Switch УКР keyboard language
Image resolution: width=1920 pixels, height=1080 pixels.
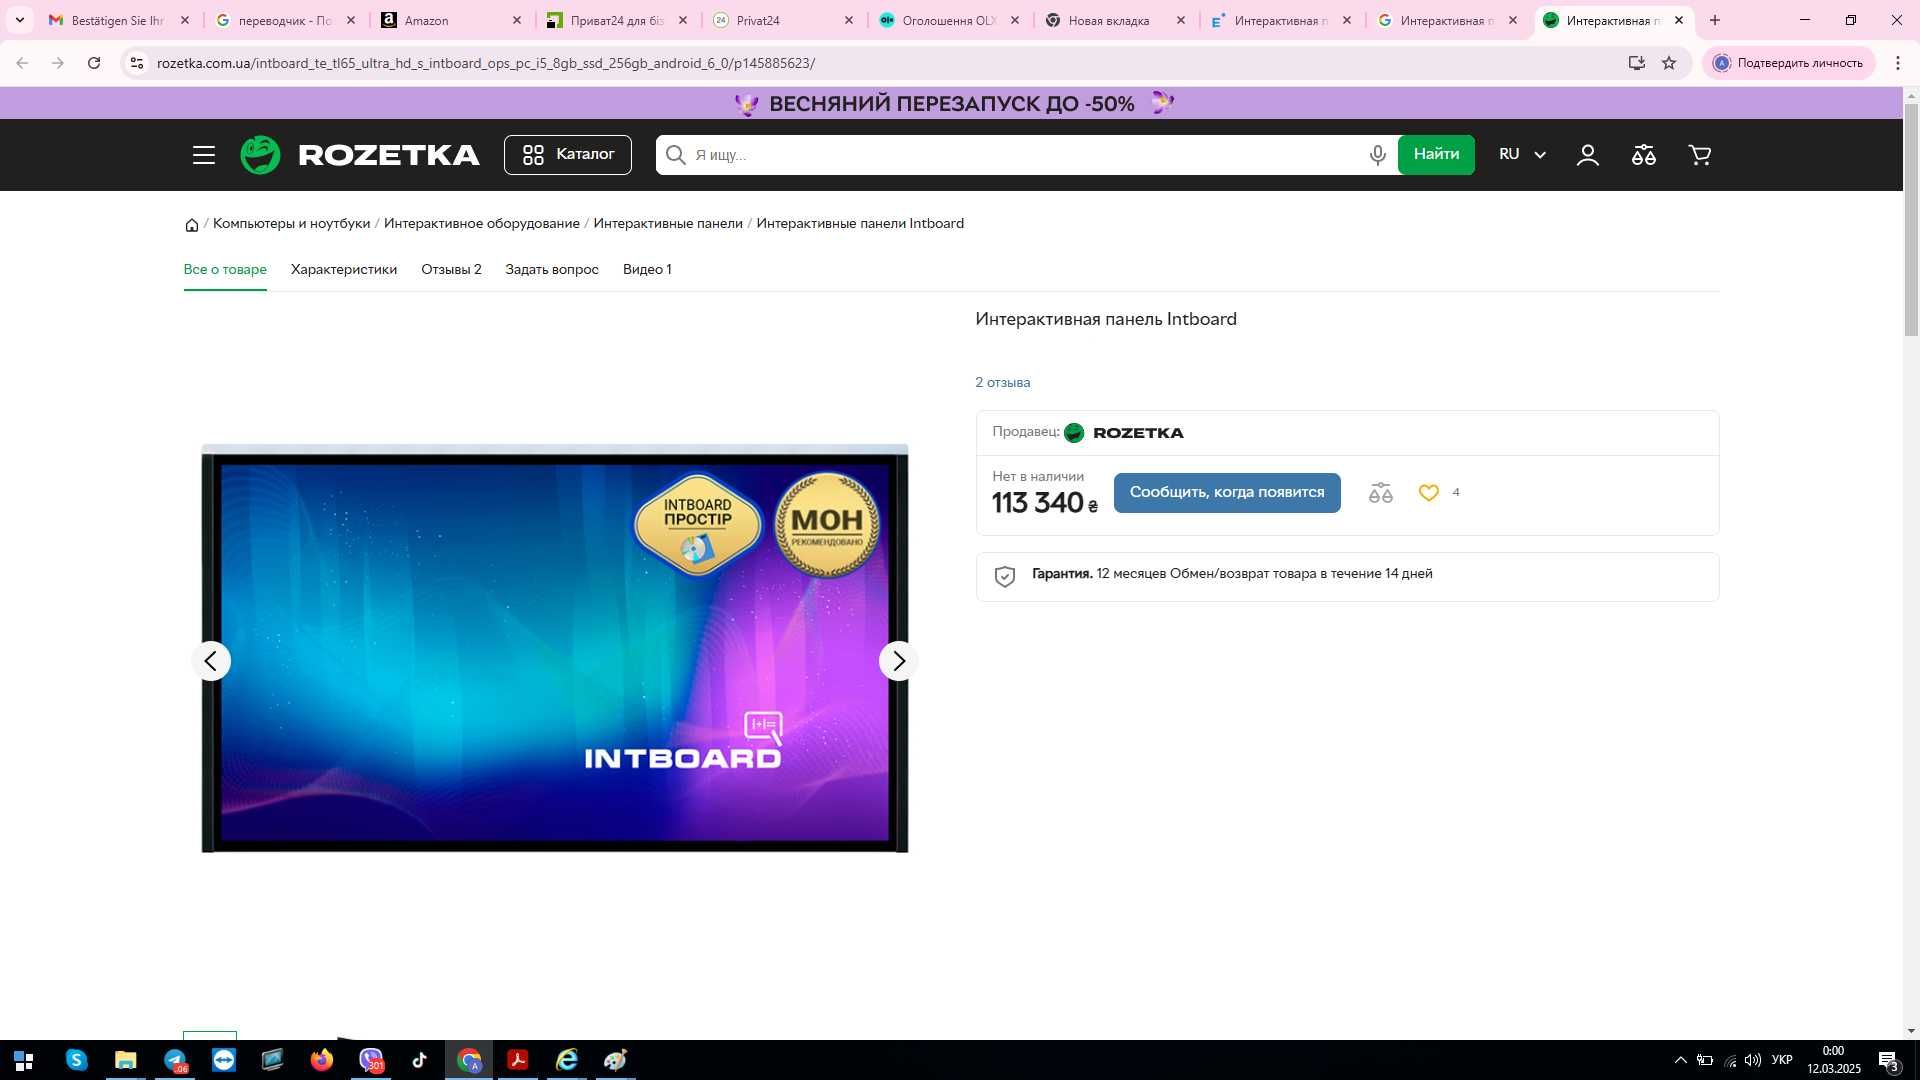click(1782, 1060)
